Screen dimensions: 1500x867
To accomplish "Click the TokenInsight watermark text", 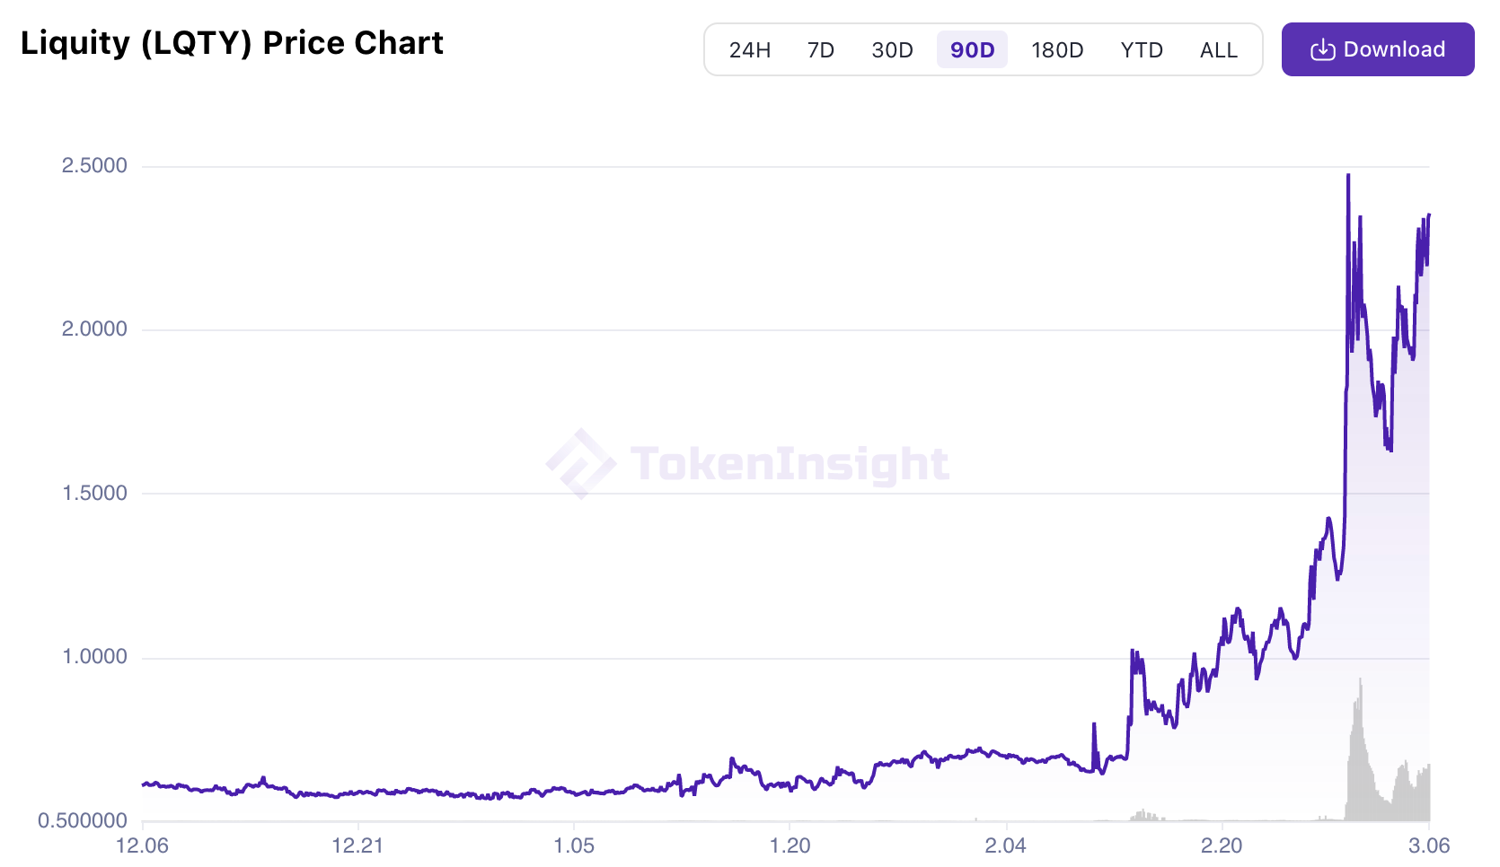I will pyautogui.click(x=789, y=464).
